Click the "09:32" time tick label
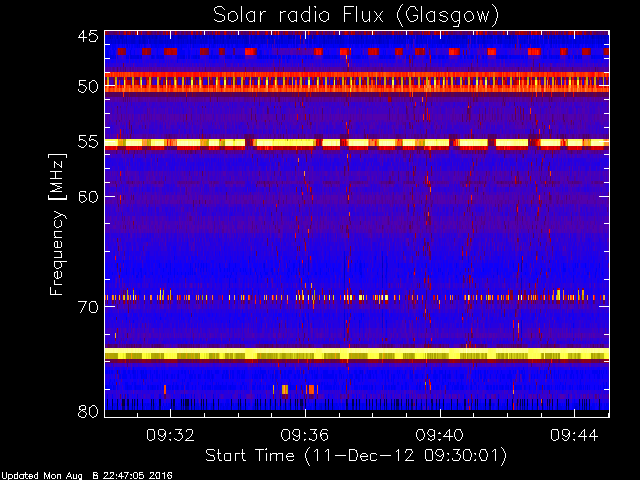 170,435
